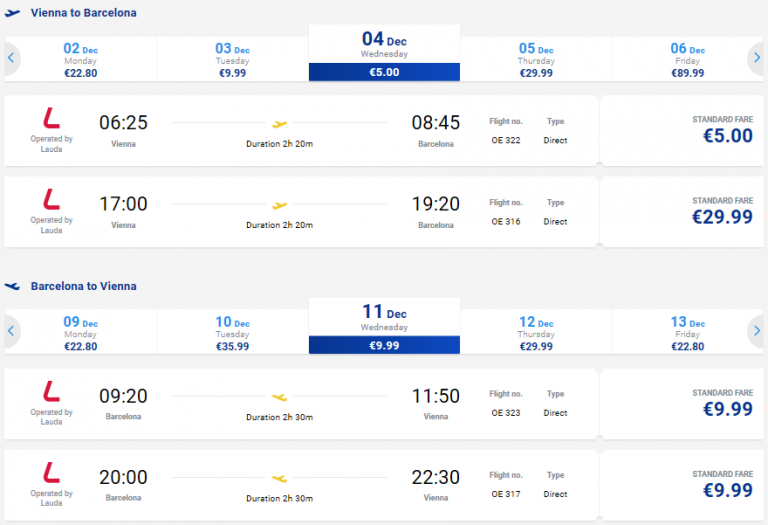
Task: Select the 12 Dec Thursday return tab
Action: tap(535, 333)
